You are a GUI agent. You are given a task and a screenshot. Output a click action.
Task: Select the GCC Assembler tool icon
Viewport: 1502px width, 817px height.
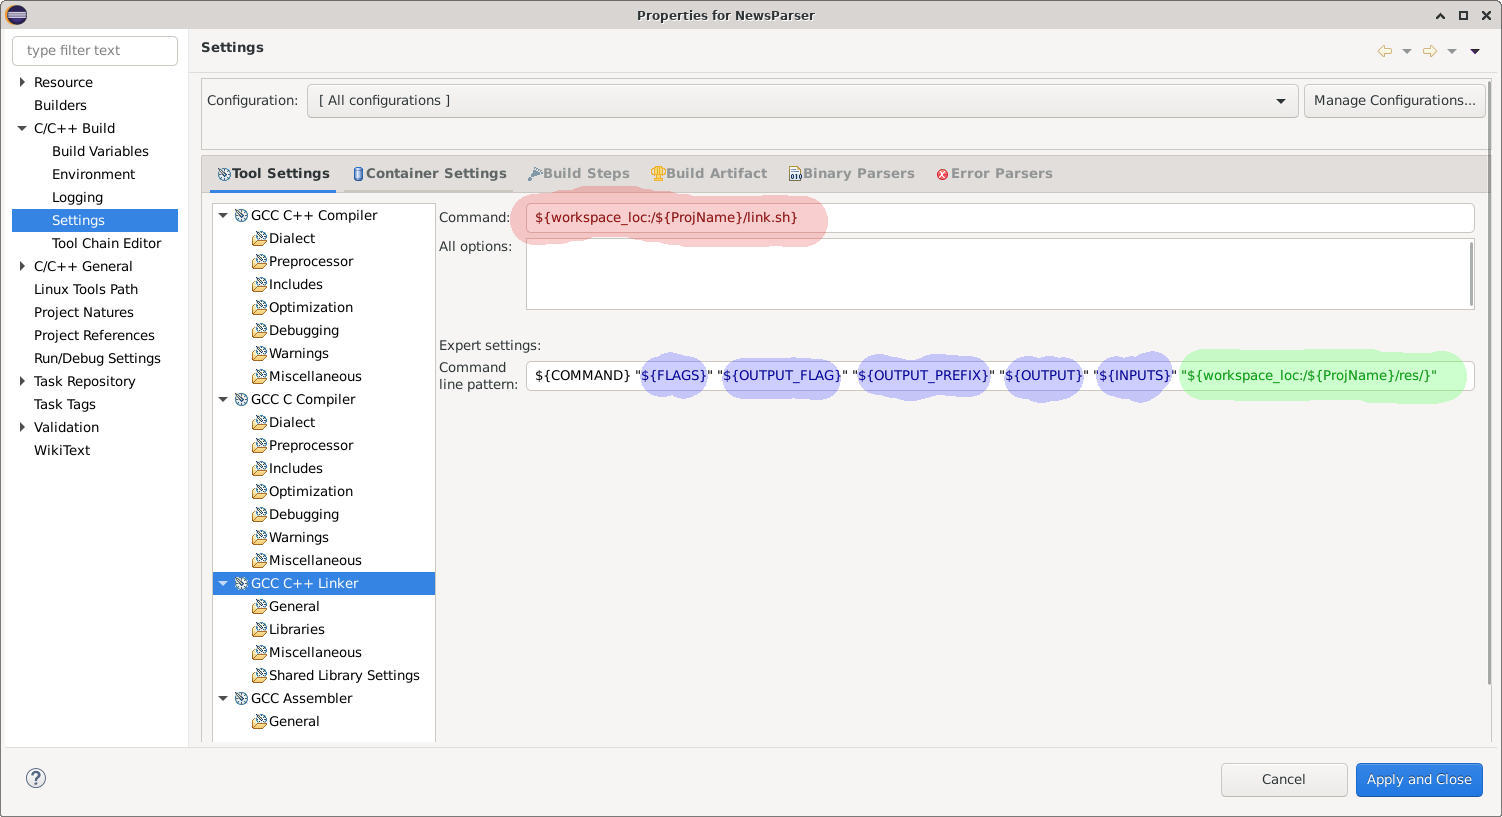coord(241,698)
